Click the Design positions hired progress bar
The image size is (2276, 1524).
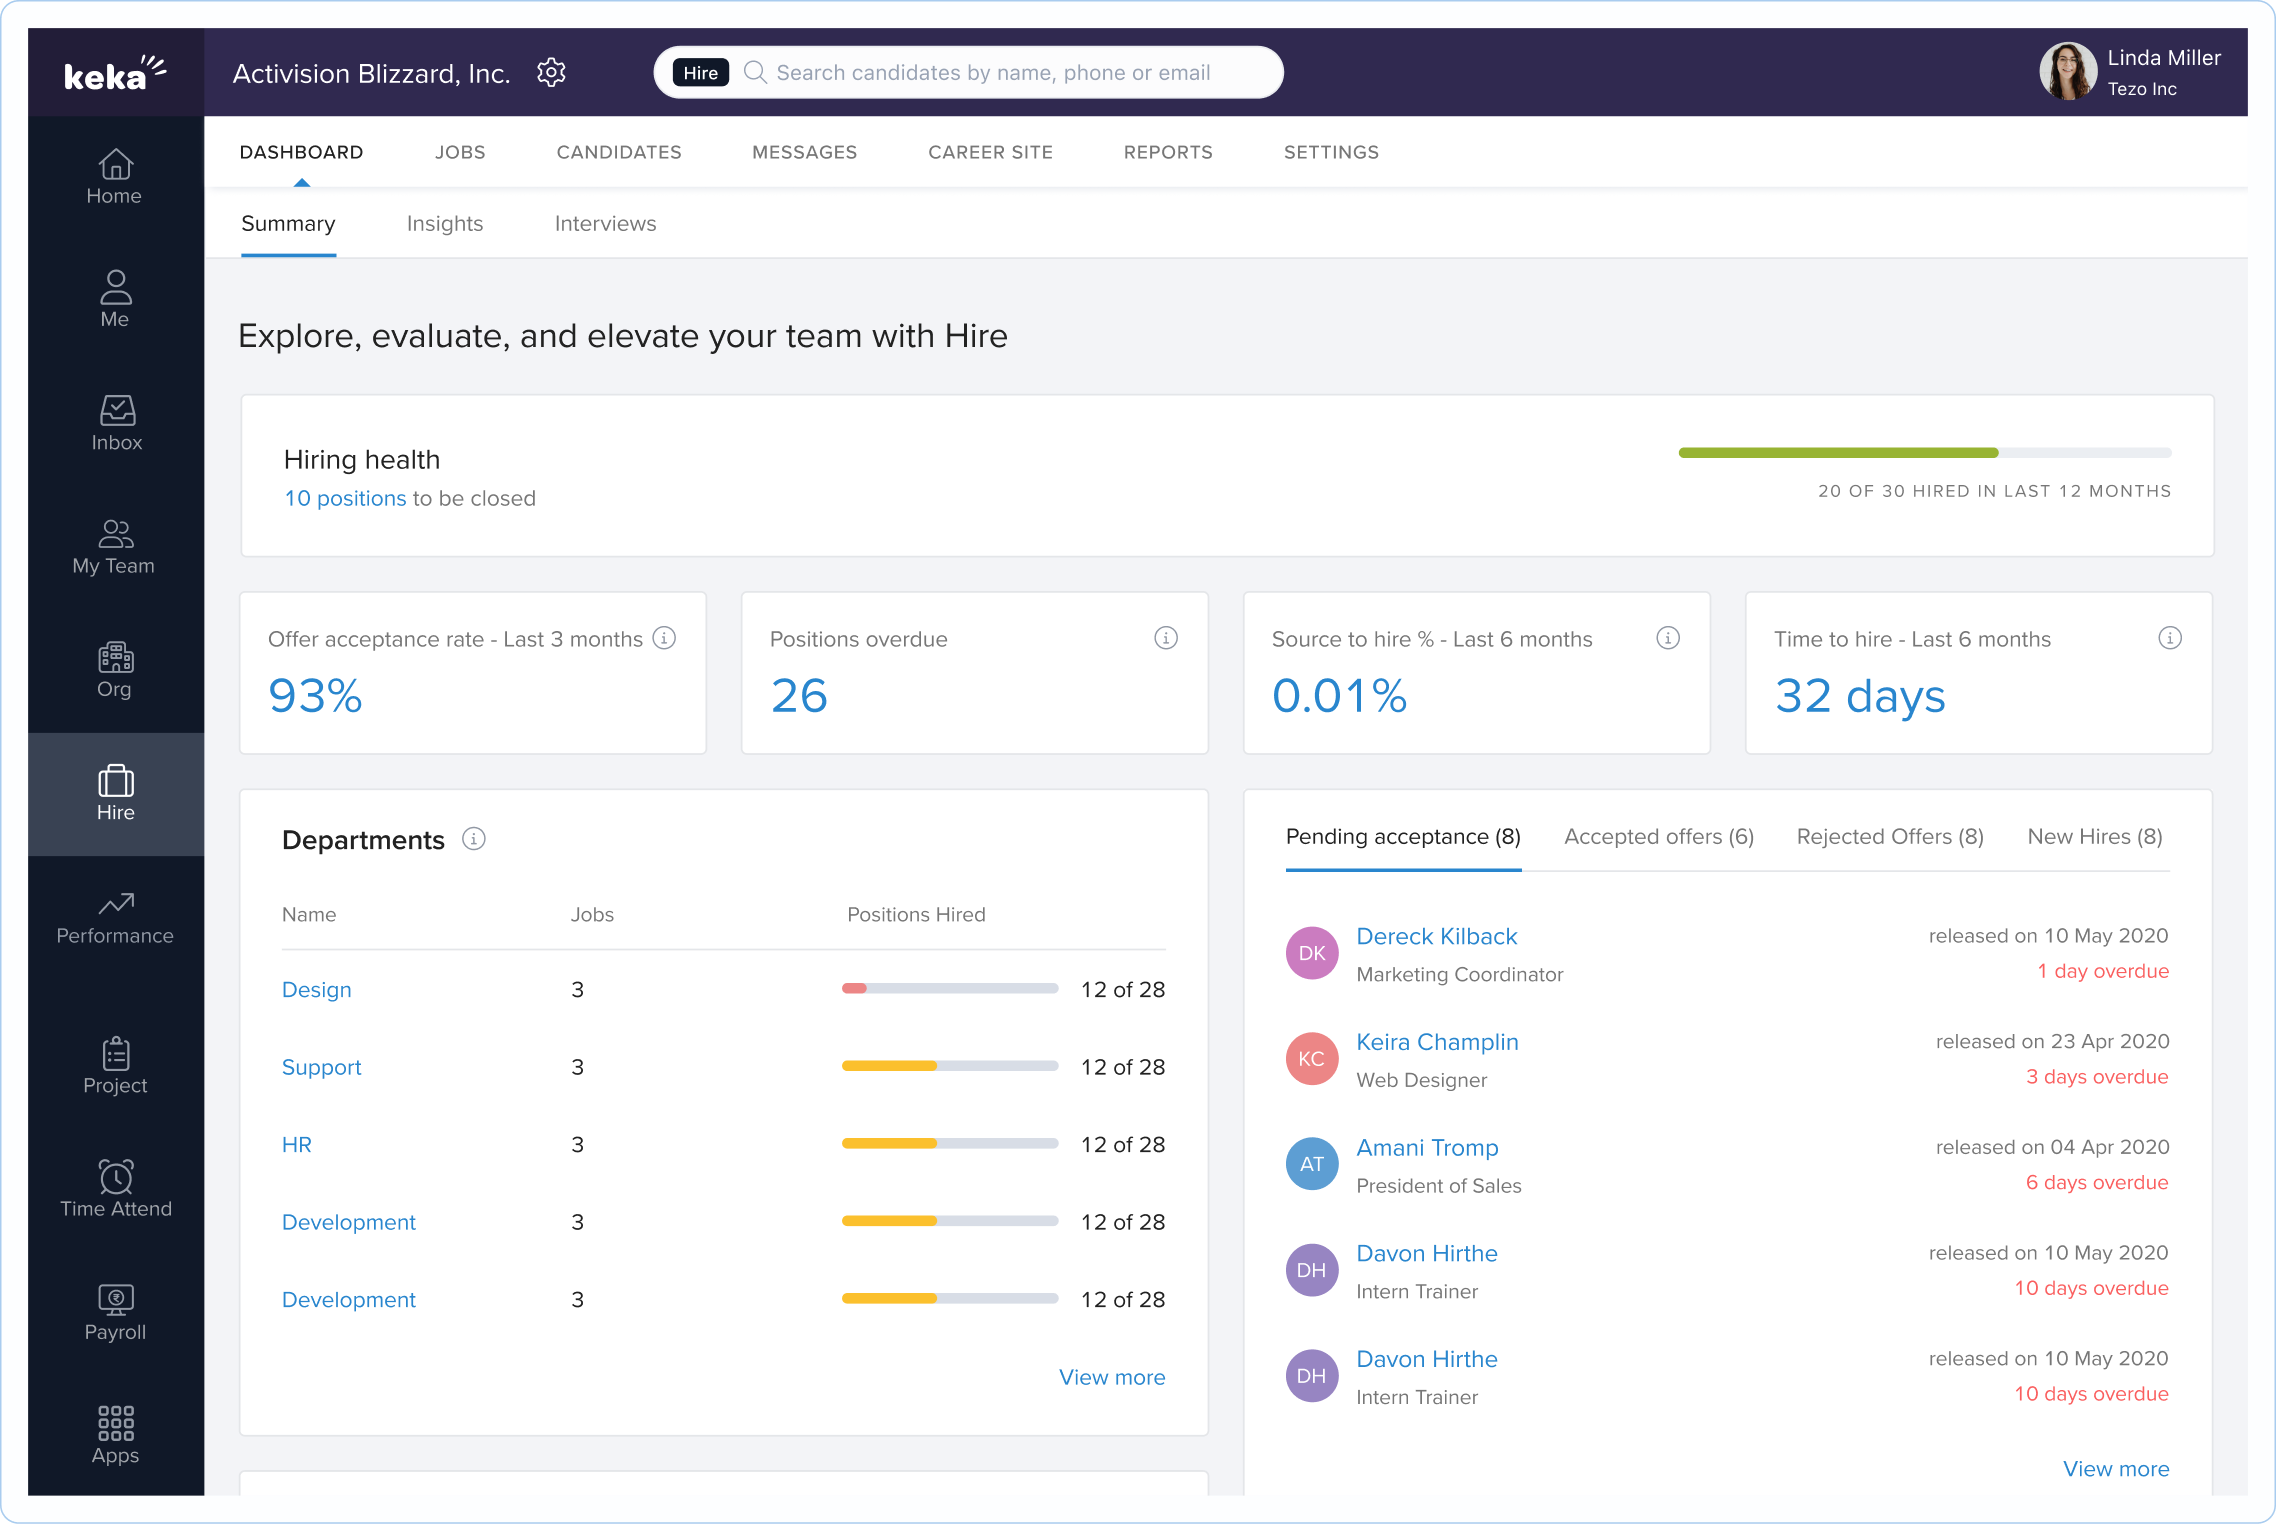pyautogui.click(x=950, y=989)
